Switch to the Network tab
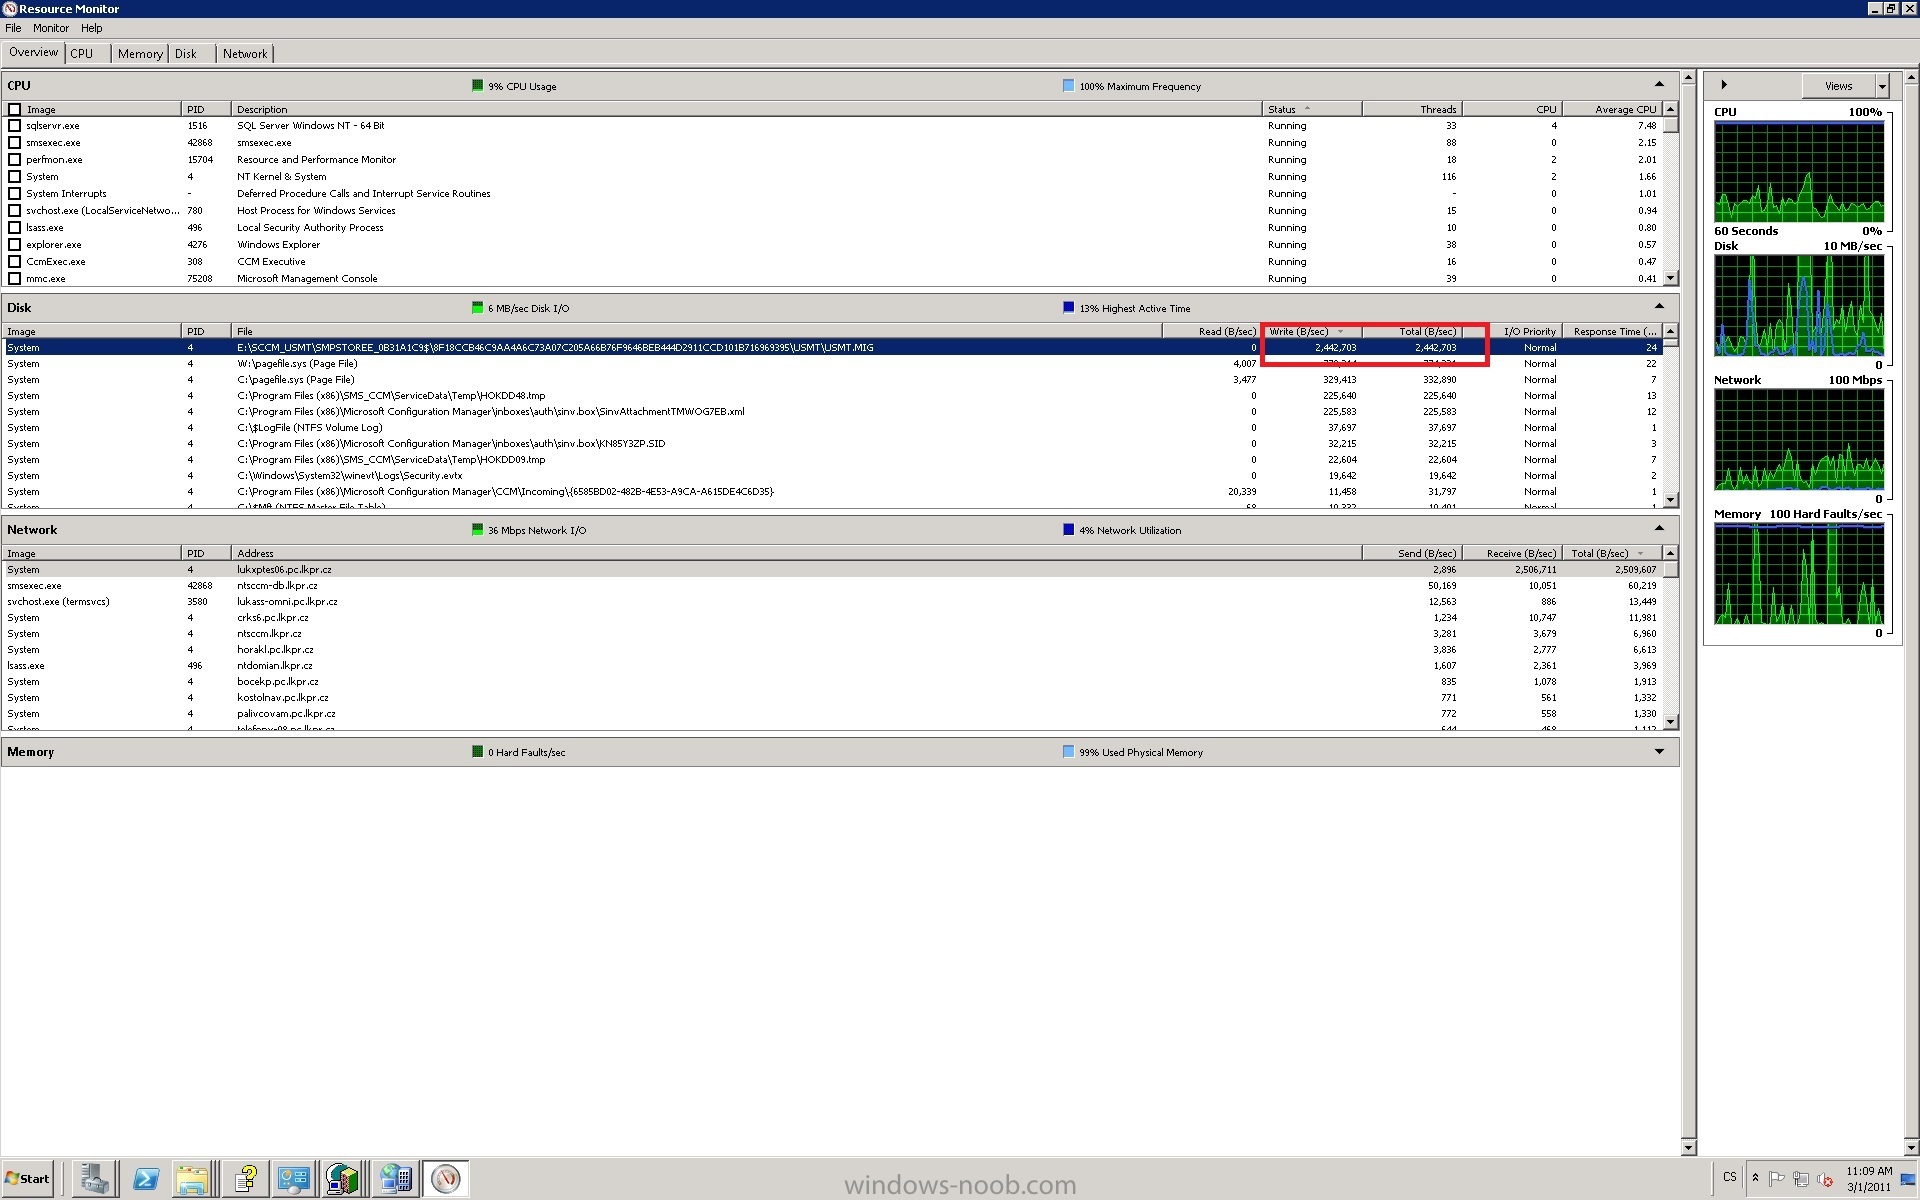This screenshot has height=1200, width=1920. 245,54
